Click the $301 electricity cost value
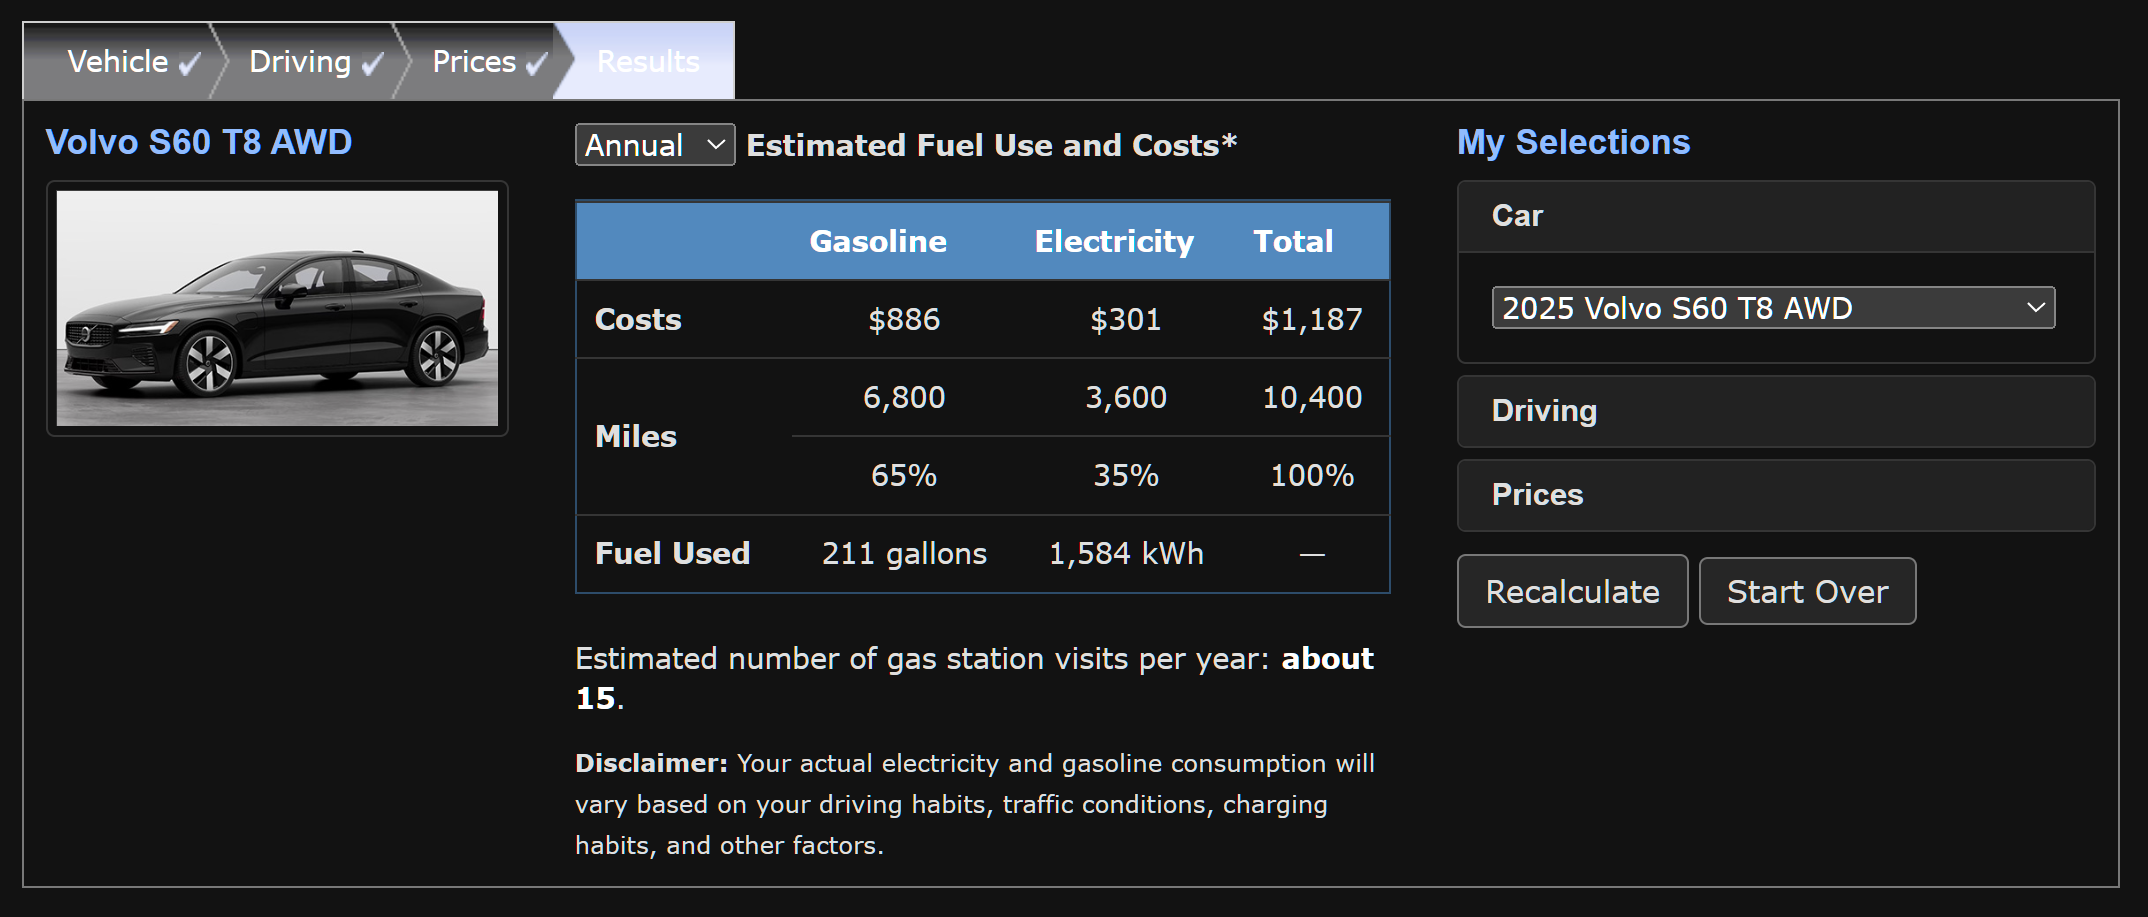This screenshot has height=917, width=2148. click(x=1125, y=319)
